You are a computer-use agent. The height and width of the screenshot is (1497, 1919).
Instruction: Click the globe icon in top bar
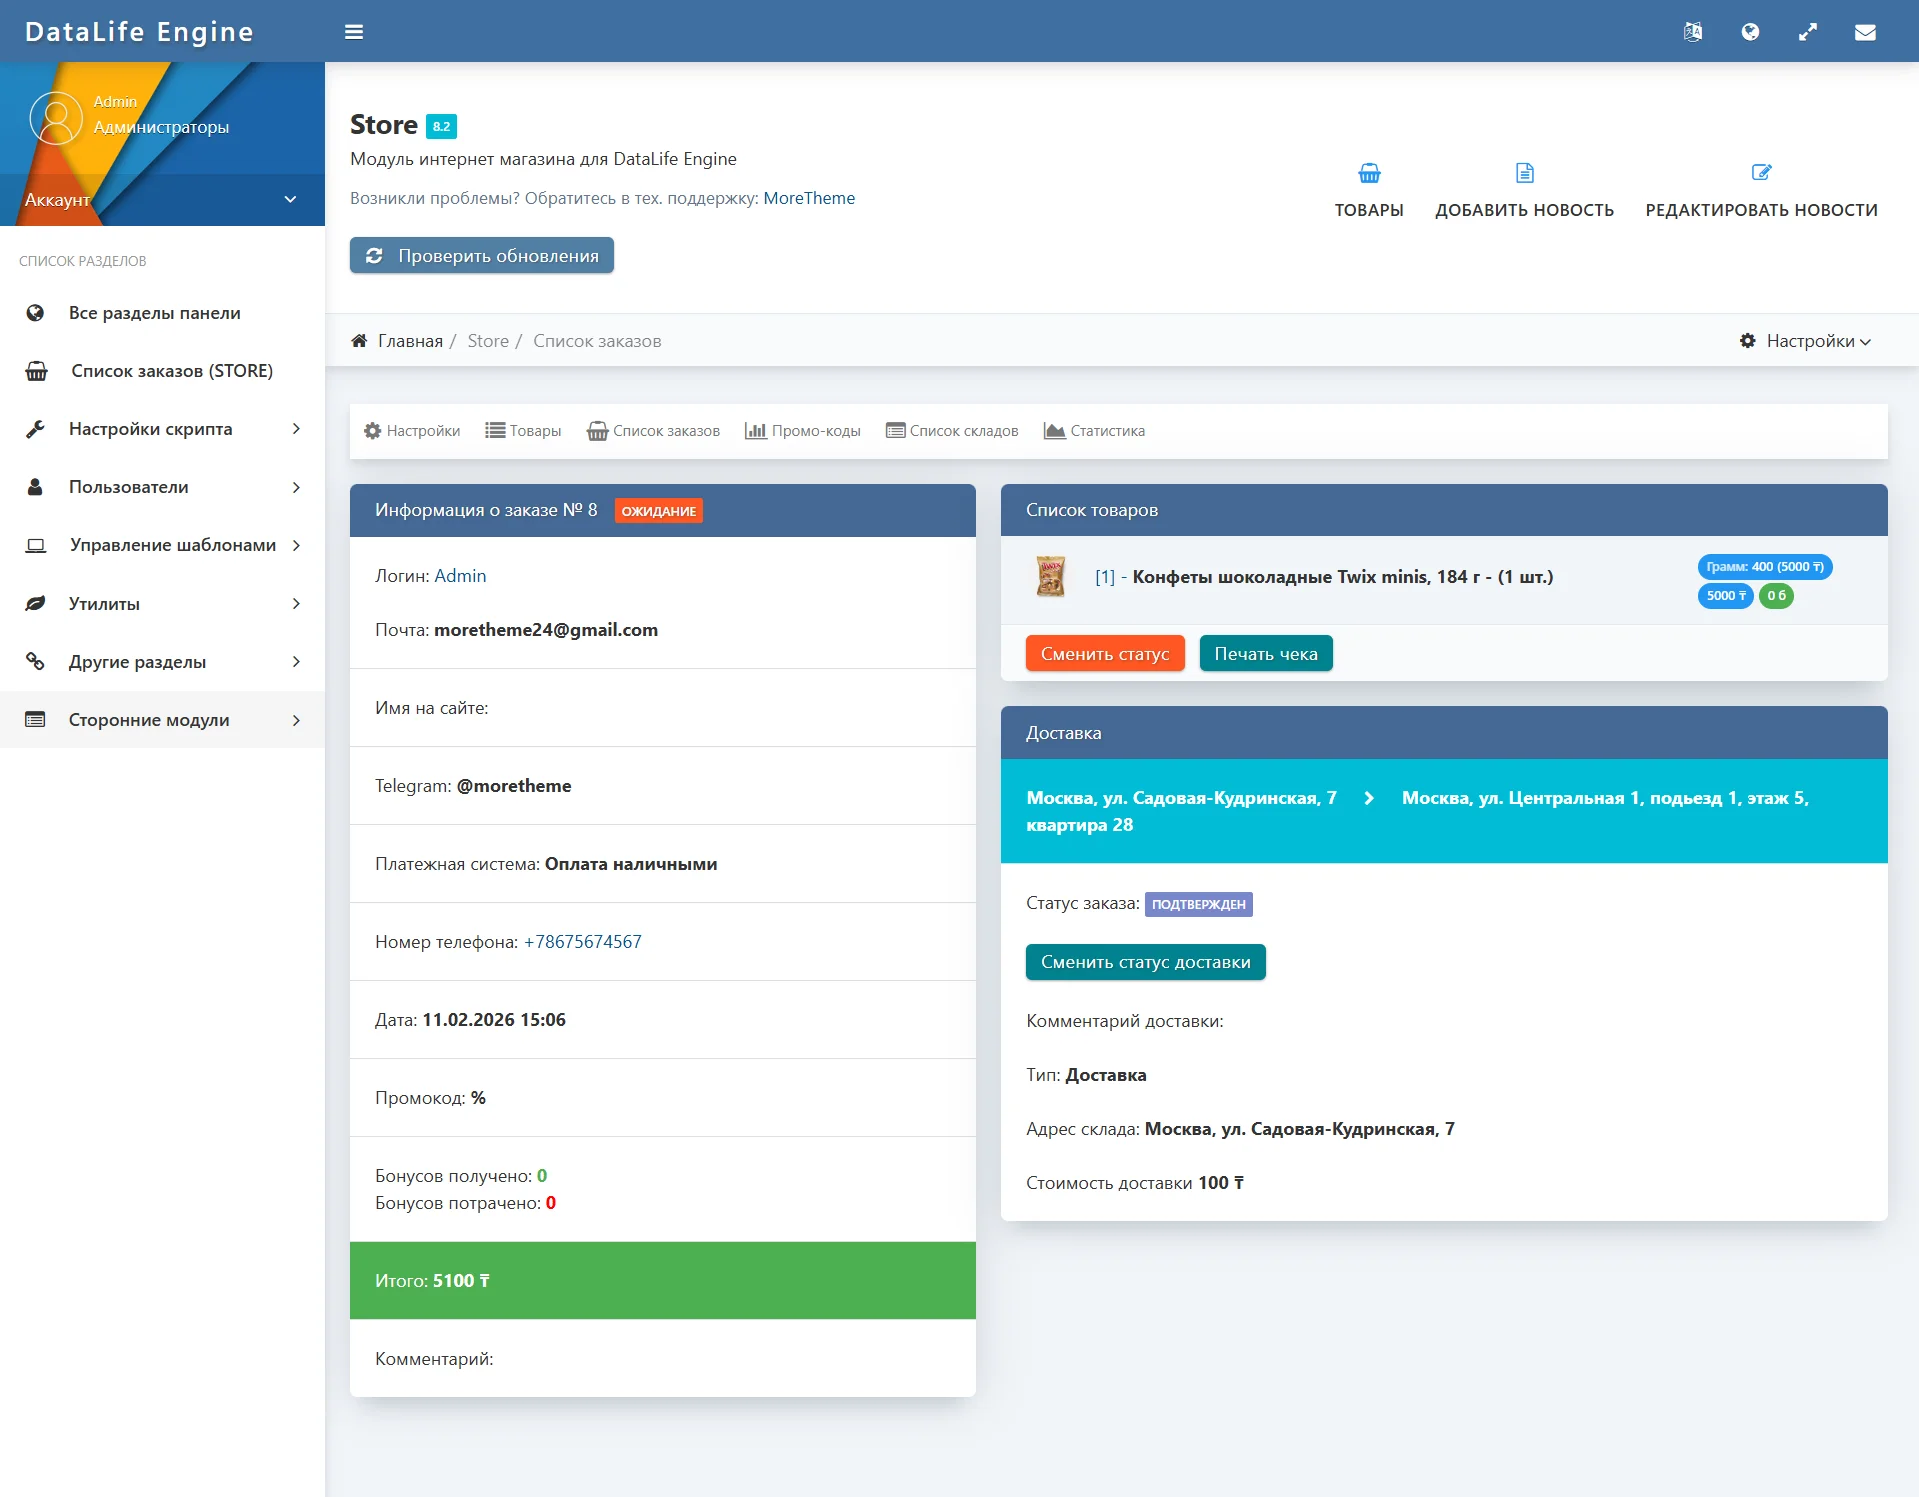(x=1750, y=32)
